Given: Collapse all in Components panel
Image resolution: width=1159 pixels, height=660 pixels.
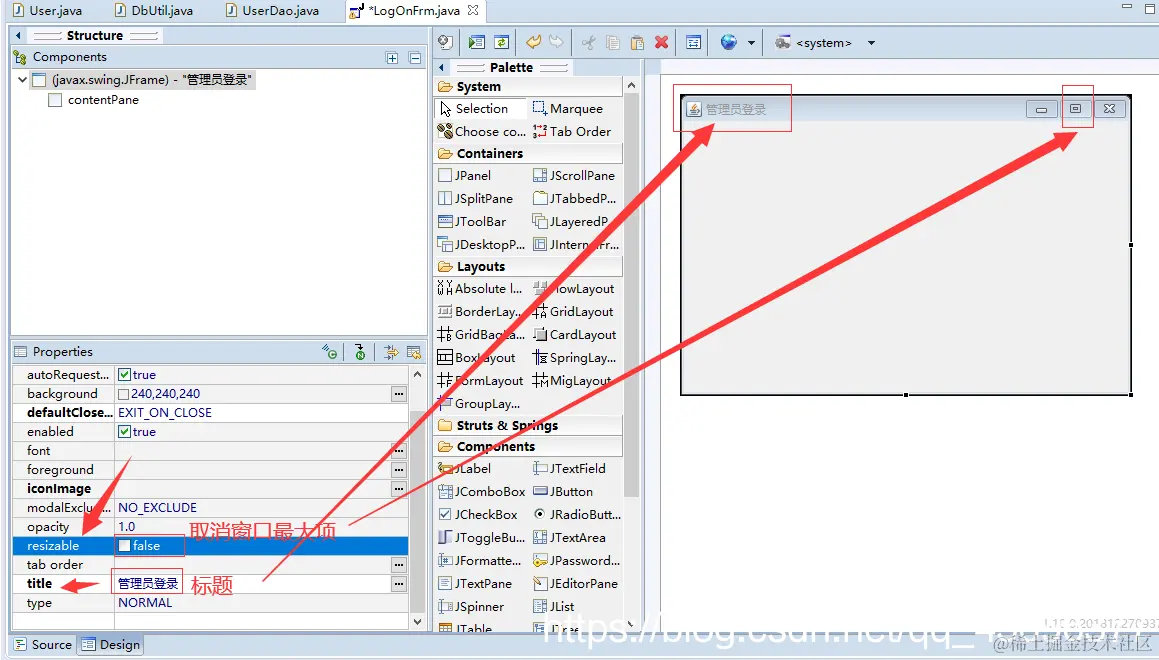Looking at the screenshot, I should (415, 58).
